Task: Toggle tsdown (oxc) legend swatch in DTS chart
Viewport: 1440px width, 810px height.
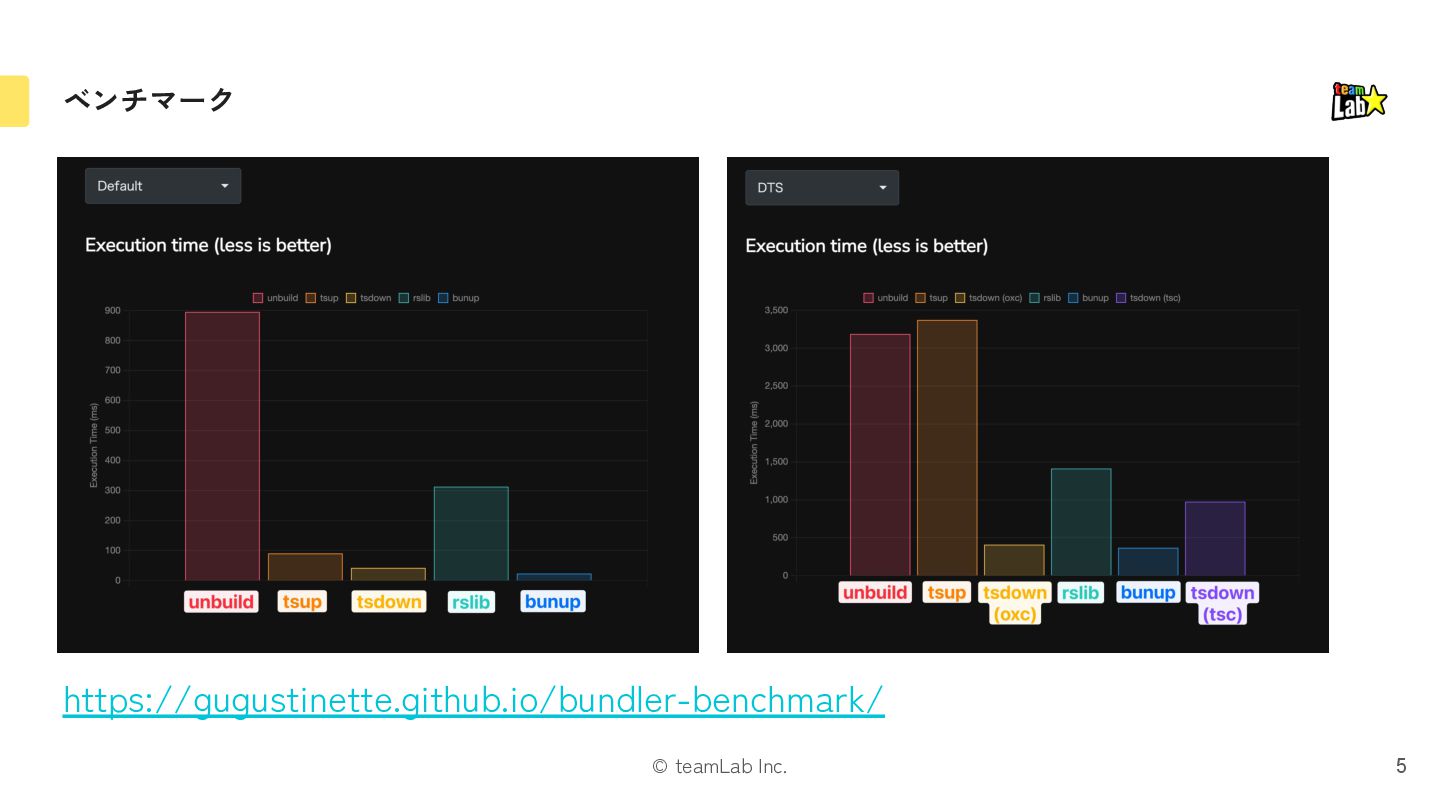Action: [x=961, y=298]
